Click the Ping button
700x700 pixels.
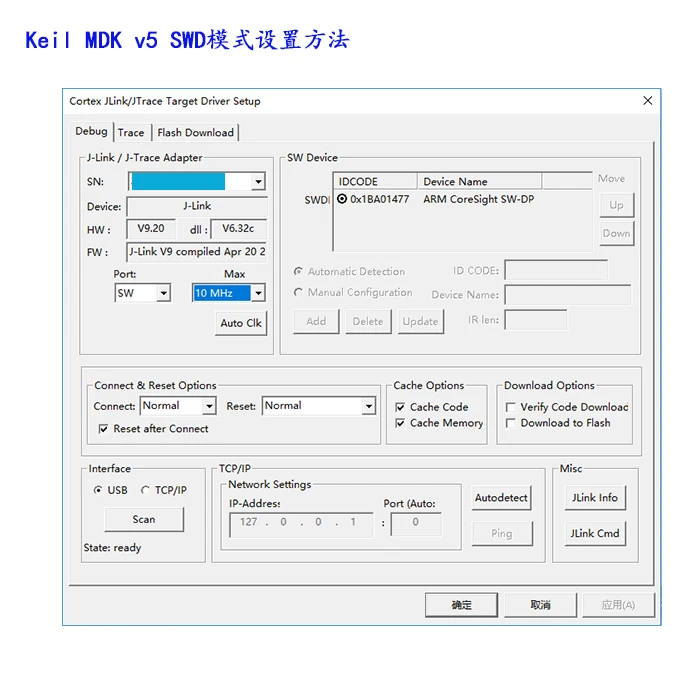click(502, 533)
